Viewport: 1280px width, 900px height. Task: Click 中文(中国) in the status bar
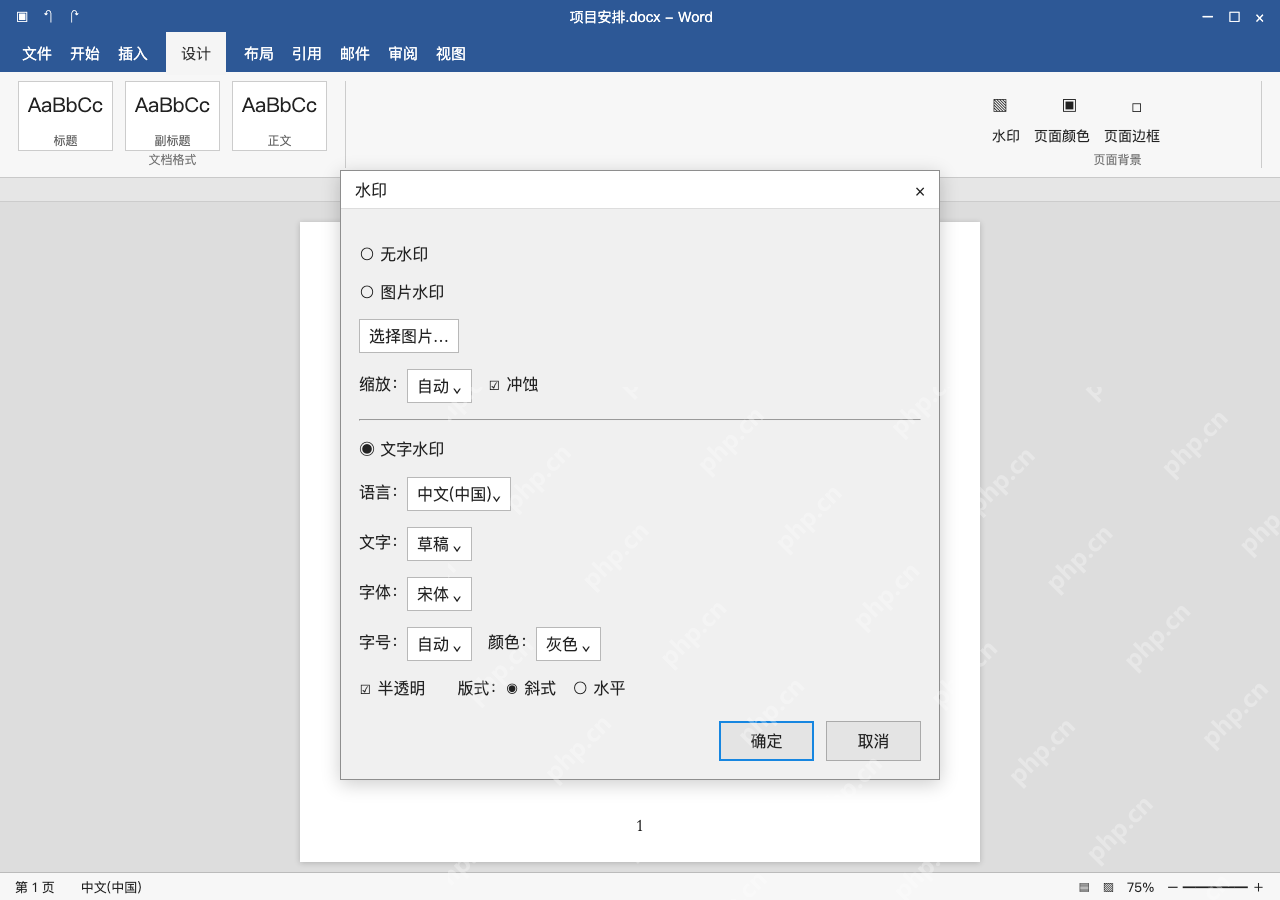111,887
